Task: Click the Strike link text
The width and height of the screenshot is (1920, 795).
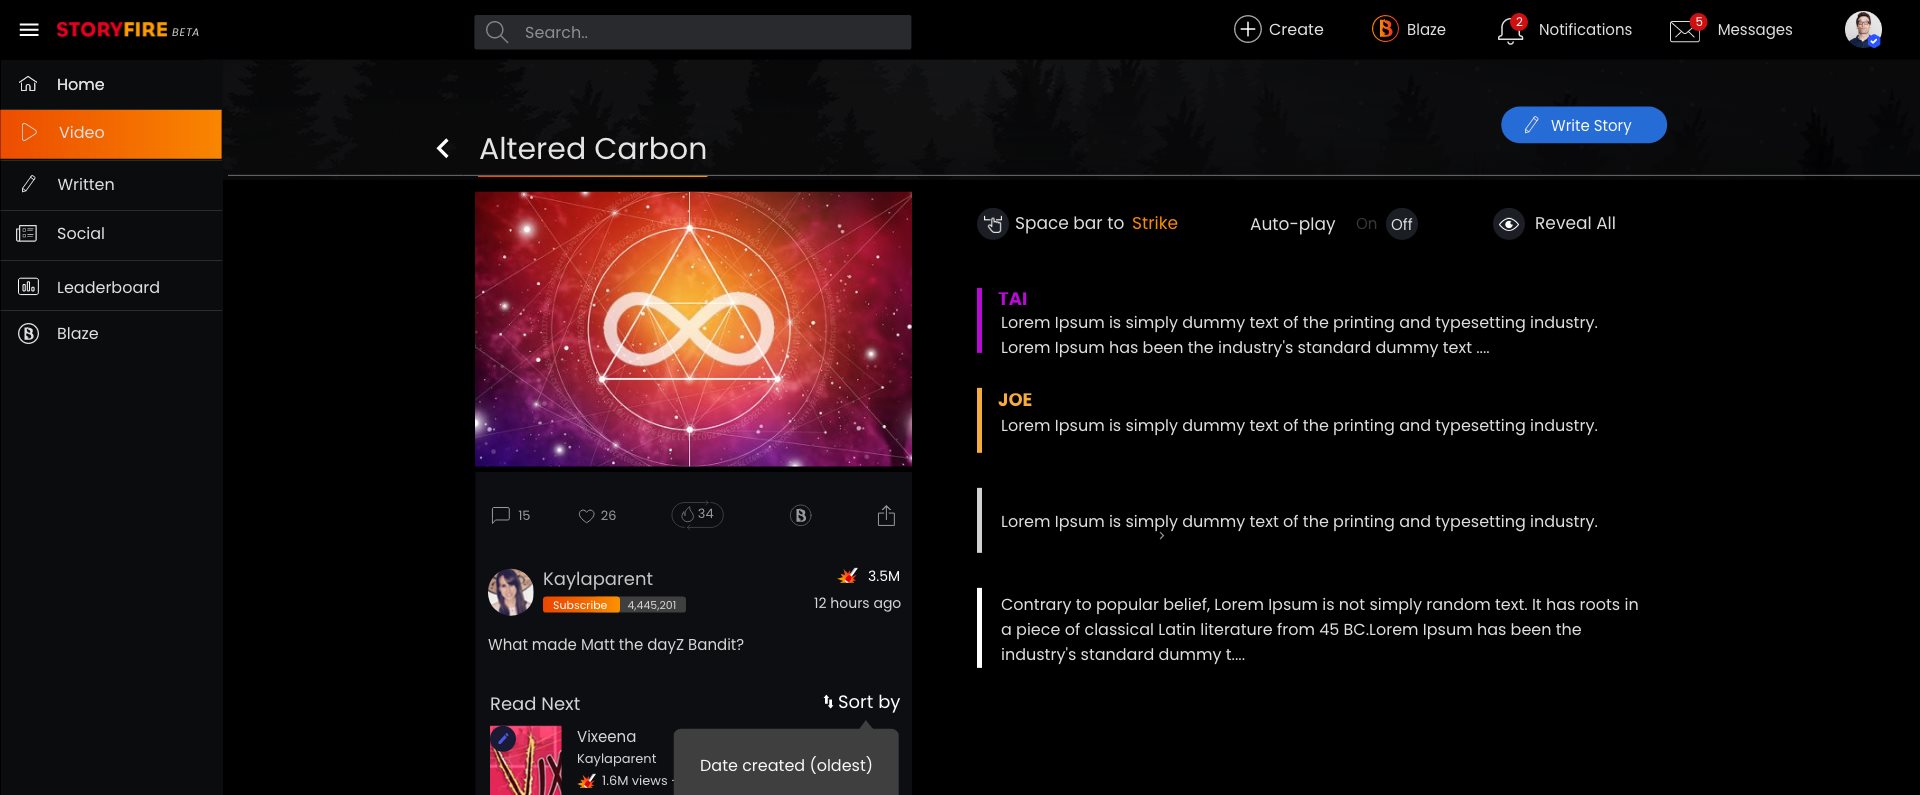Action: pos(1154,223)
